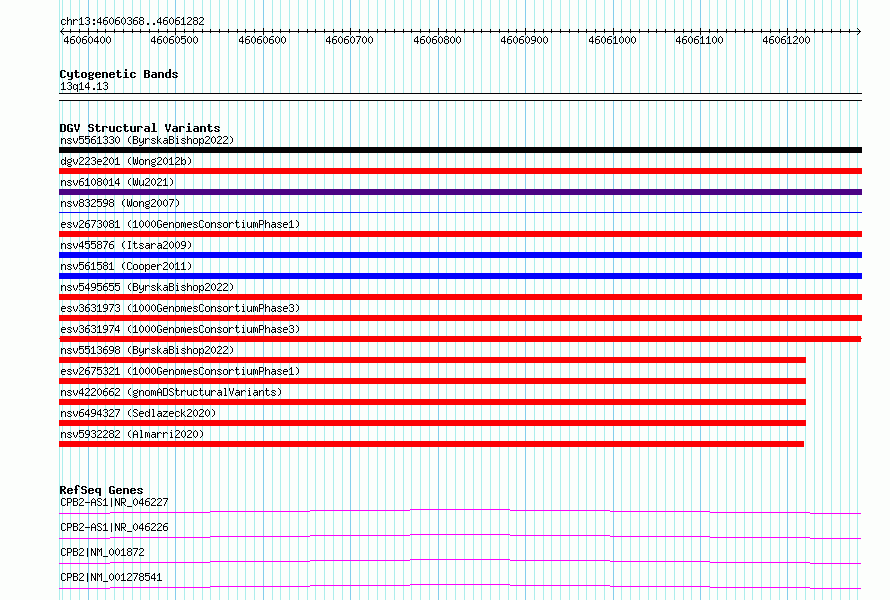The image size is (890, 600).
Task: Click the red bar for nsv5932282
Action: pyautogui.click(x=431, y=444)
